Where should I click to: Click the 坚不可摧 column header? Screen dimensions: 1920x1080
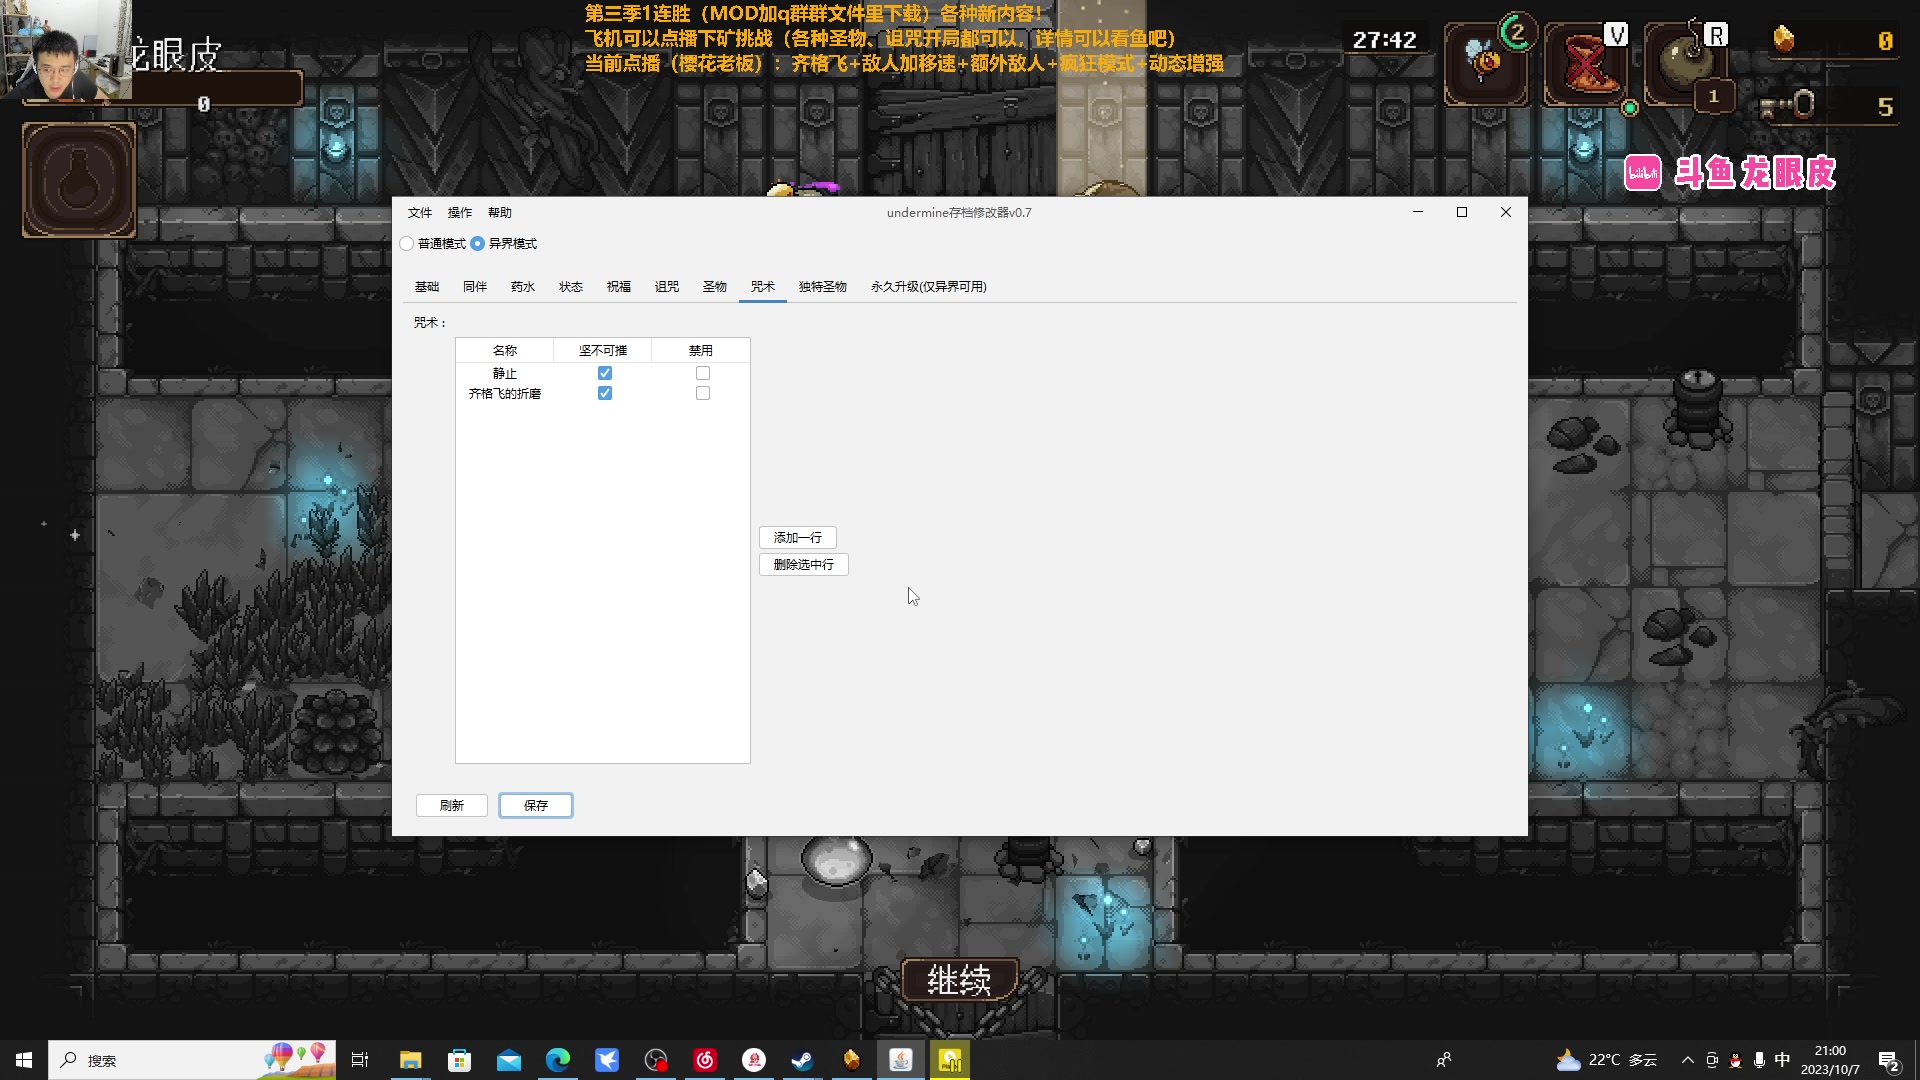click(x=603, y=351)
